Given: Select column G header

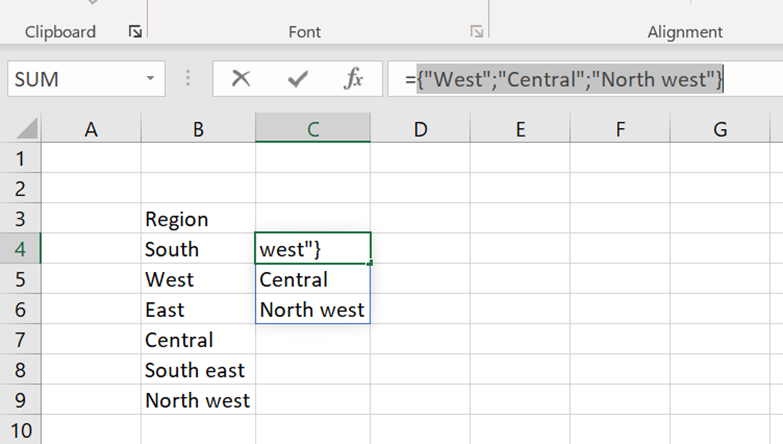Looking at the screenshot, I should pyautogui.click(x=720, y=128).
